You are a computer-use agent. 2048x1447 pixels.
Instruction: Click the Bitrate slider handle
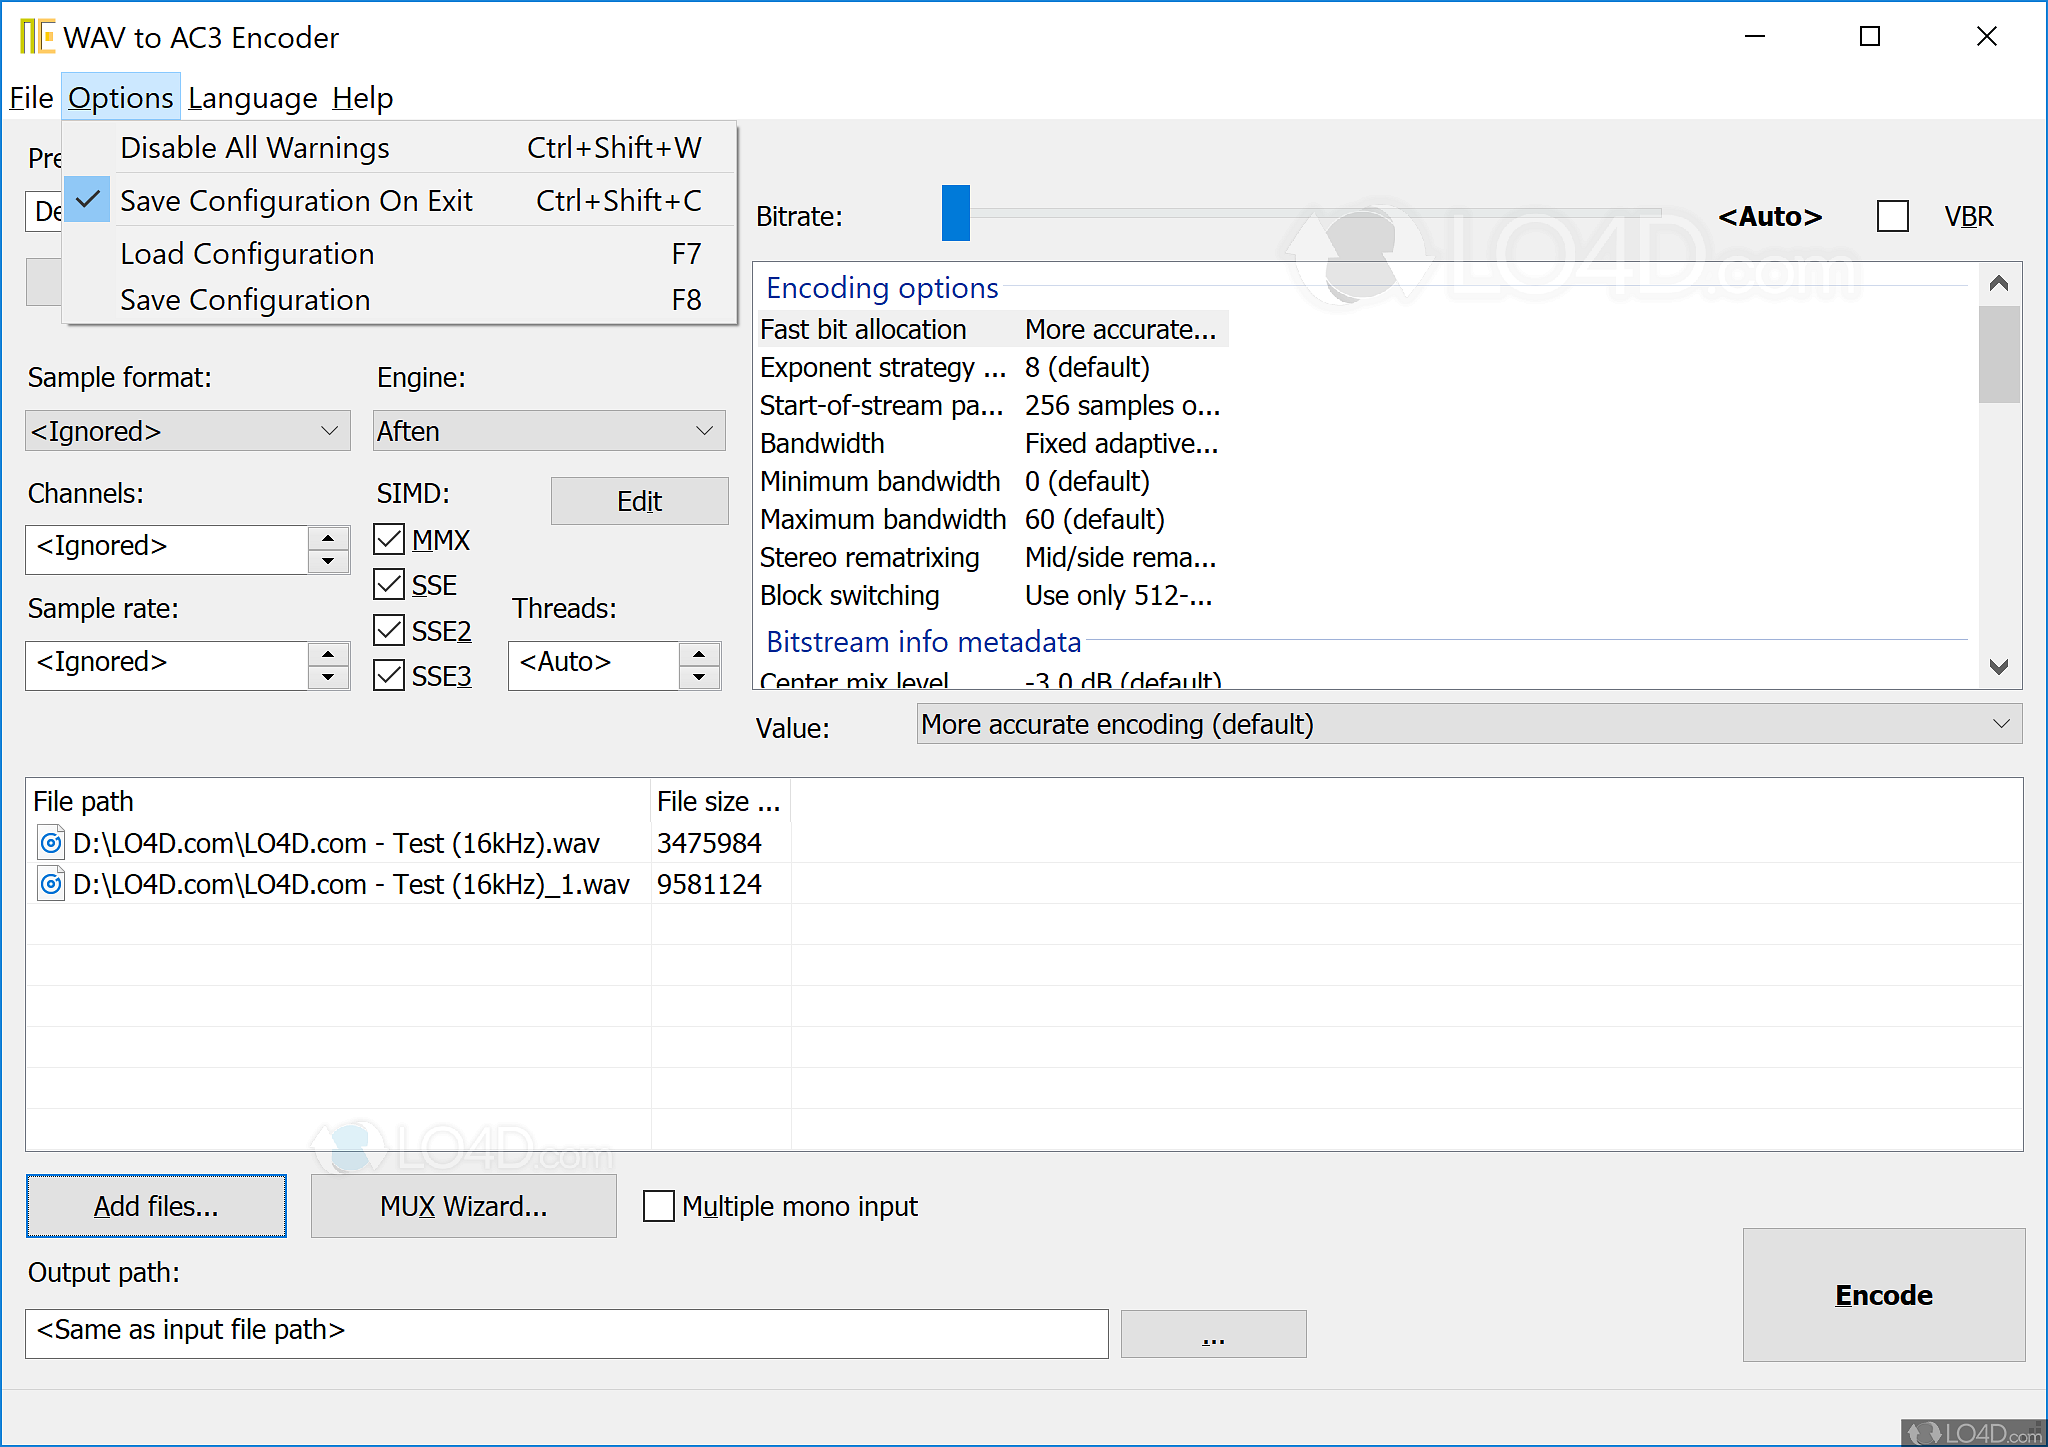tap(955, 214)
